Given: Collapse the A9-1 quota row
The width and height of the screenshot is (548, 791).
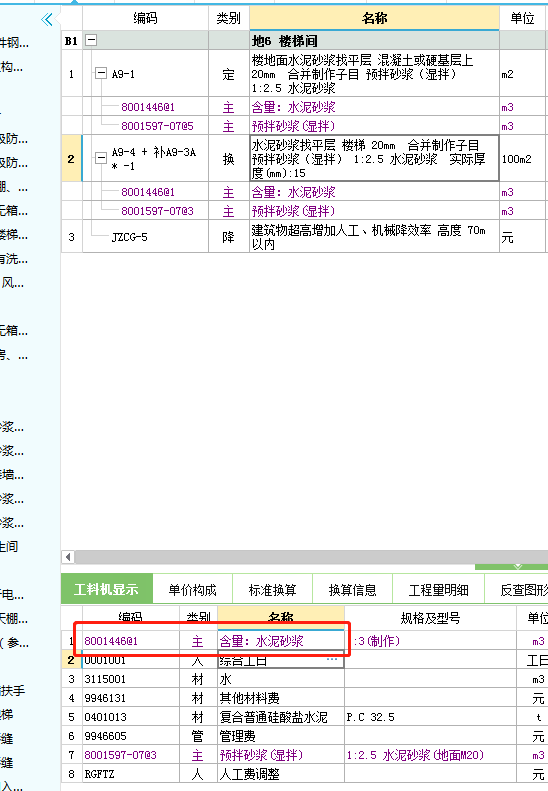Looking at the screenshot, I should coord(101,74).
